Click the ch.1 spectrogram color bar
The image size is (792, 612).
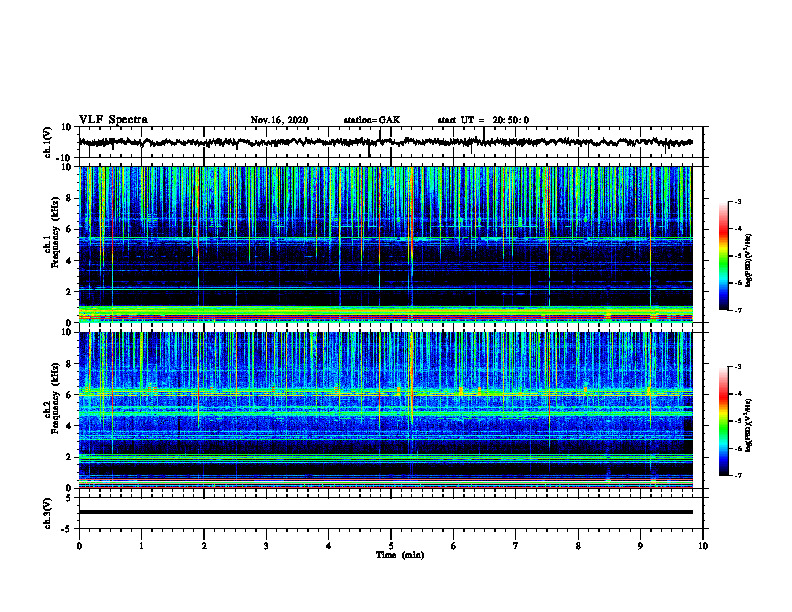[723, 255]
